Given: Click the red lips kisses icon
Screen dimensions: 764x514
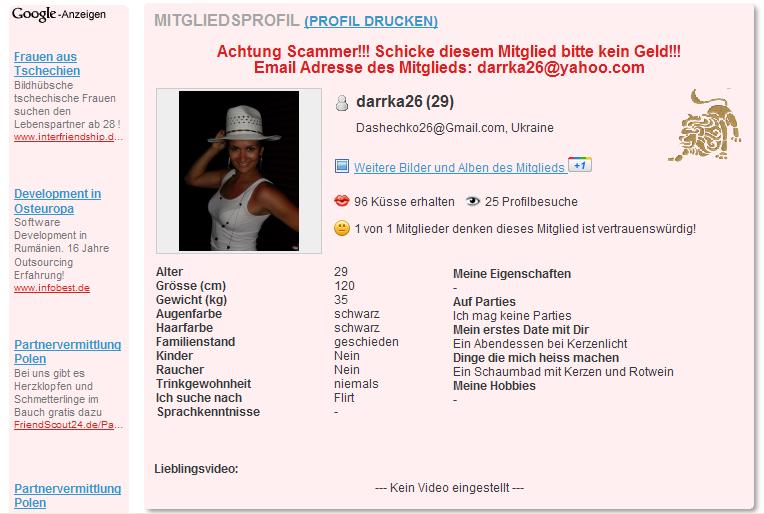Looking at the screenshot, I should pyautogui.click(x=342, y=201).
